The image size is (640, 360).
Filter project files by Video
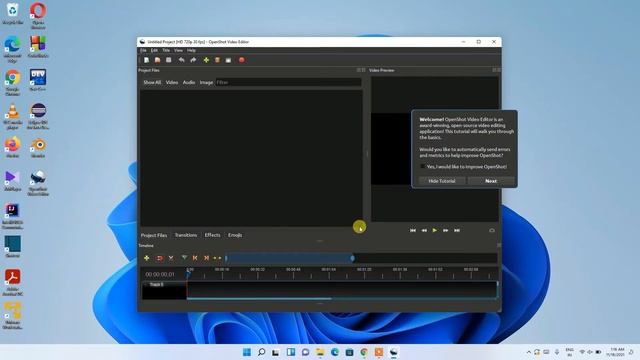[x=172, y=82]
